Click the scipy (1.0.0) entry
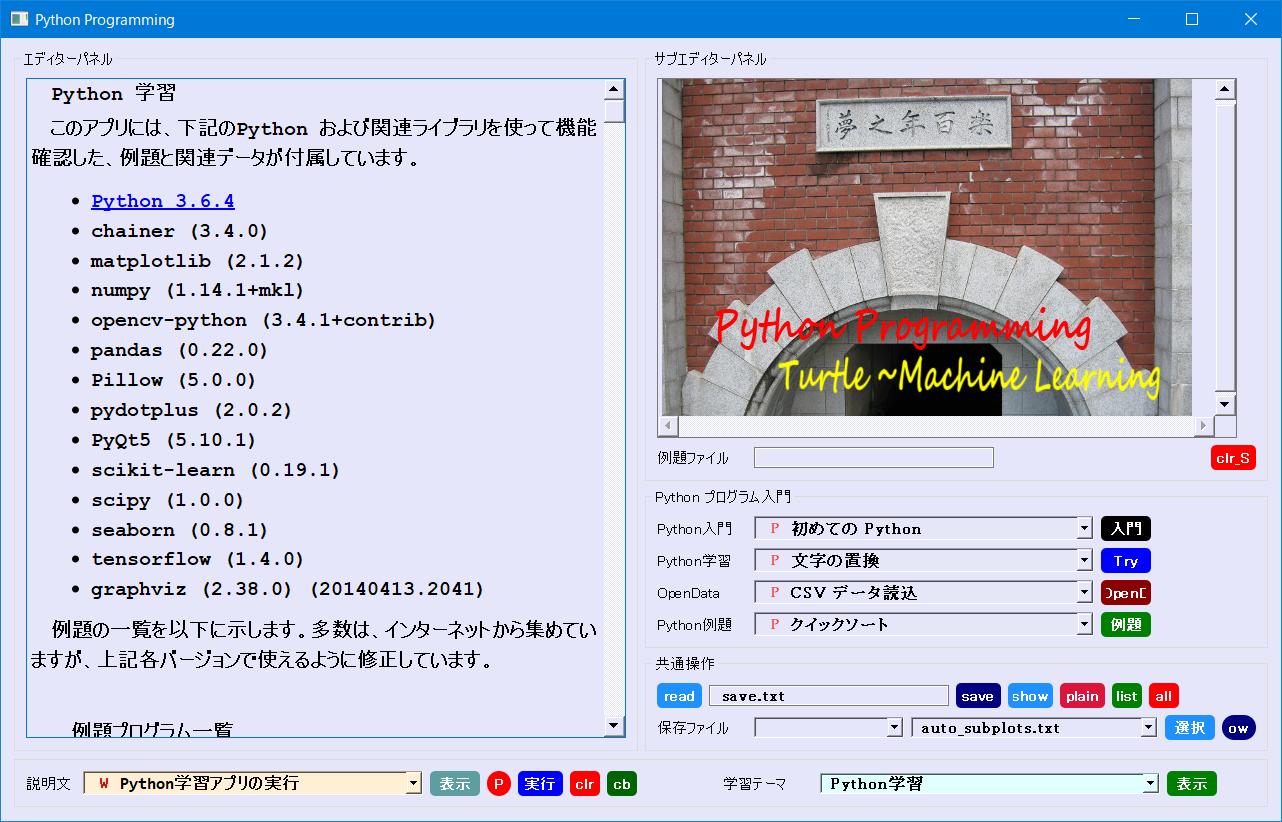The image size is (1282, 822). (x=168, y=500)
